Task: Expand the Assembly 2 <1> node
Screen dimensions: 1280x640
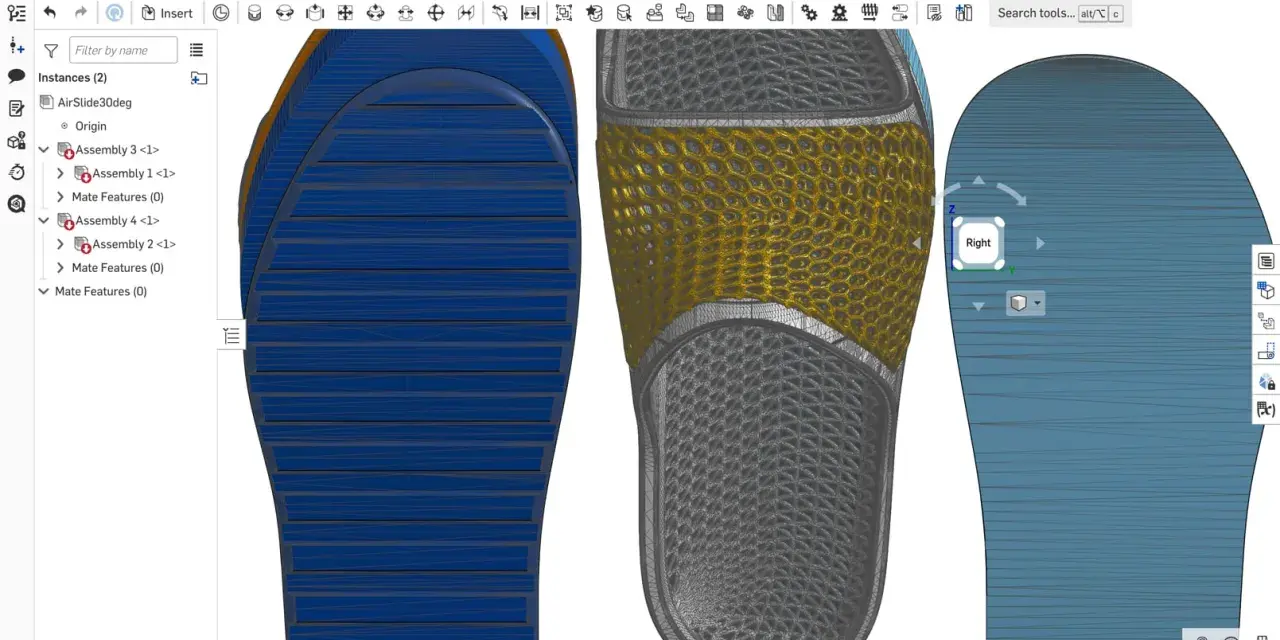Action: click(61, 244)
